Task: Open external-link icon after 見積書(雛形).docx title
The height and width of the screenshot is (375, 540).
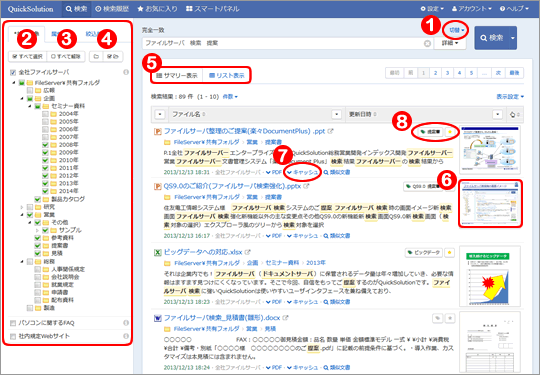Action: (x=285, y=318)
